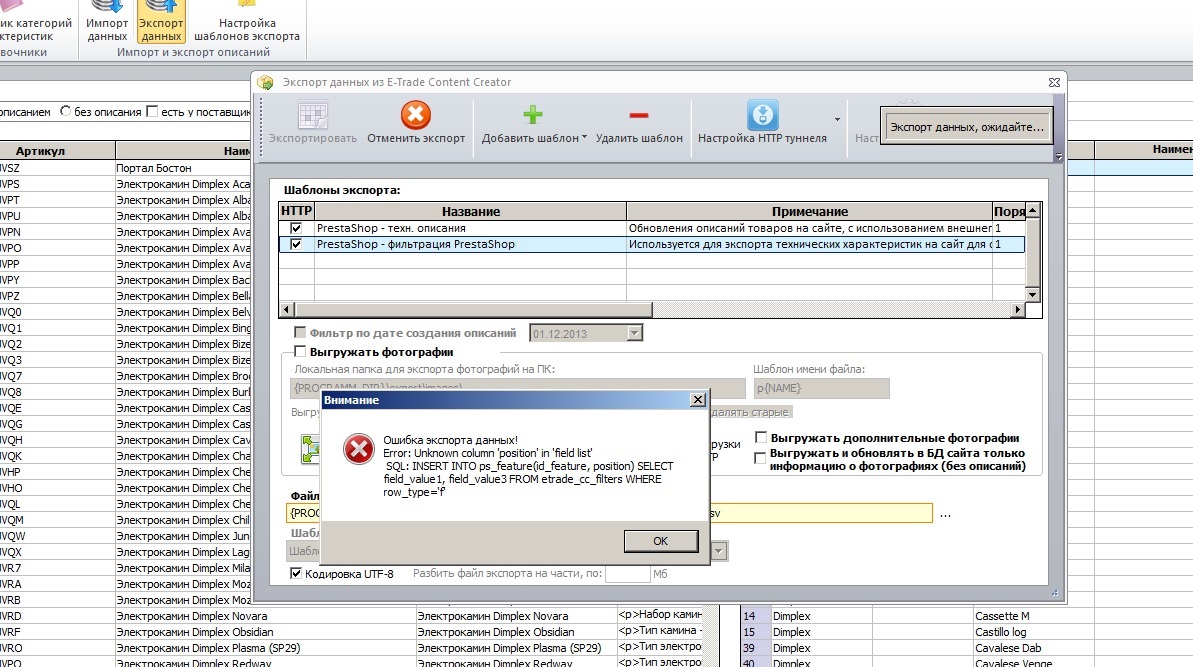Image resolution: width=1193 pixels, height=667 pixels.
Task: Click Электрокамин Dimplex Novara in name column
Action: click(x=192, y=616)
